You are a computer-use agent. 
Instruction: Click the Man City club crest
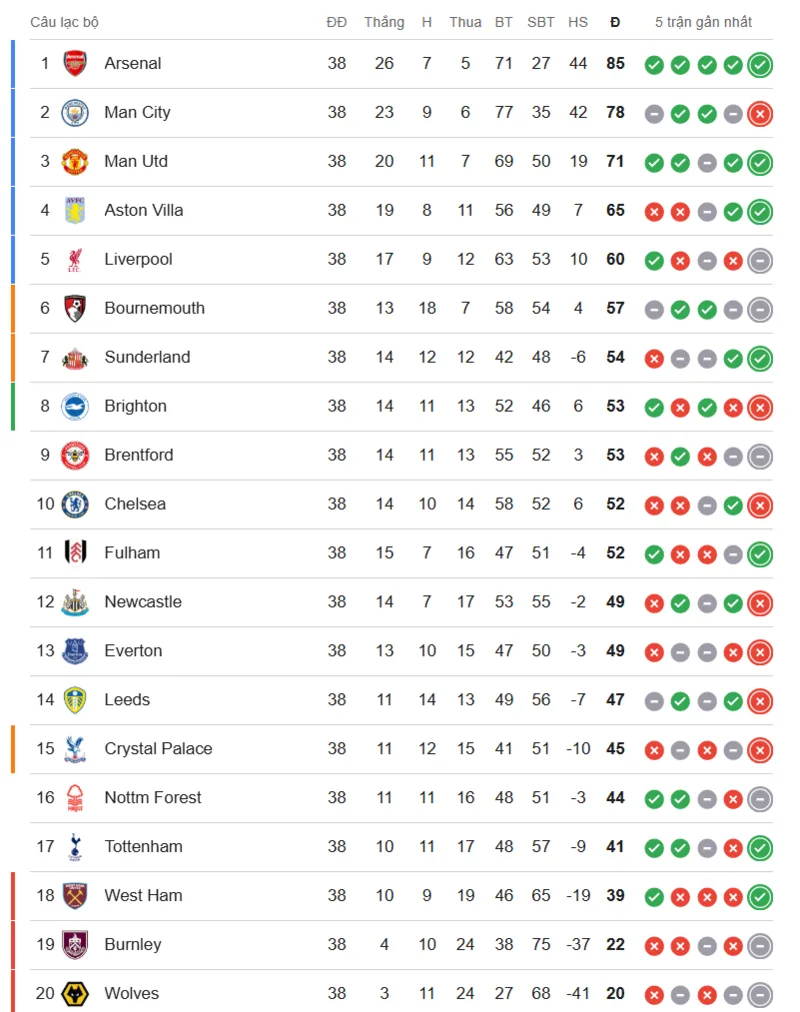click(75, 112)
